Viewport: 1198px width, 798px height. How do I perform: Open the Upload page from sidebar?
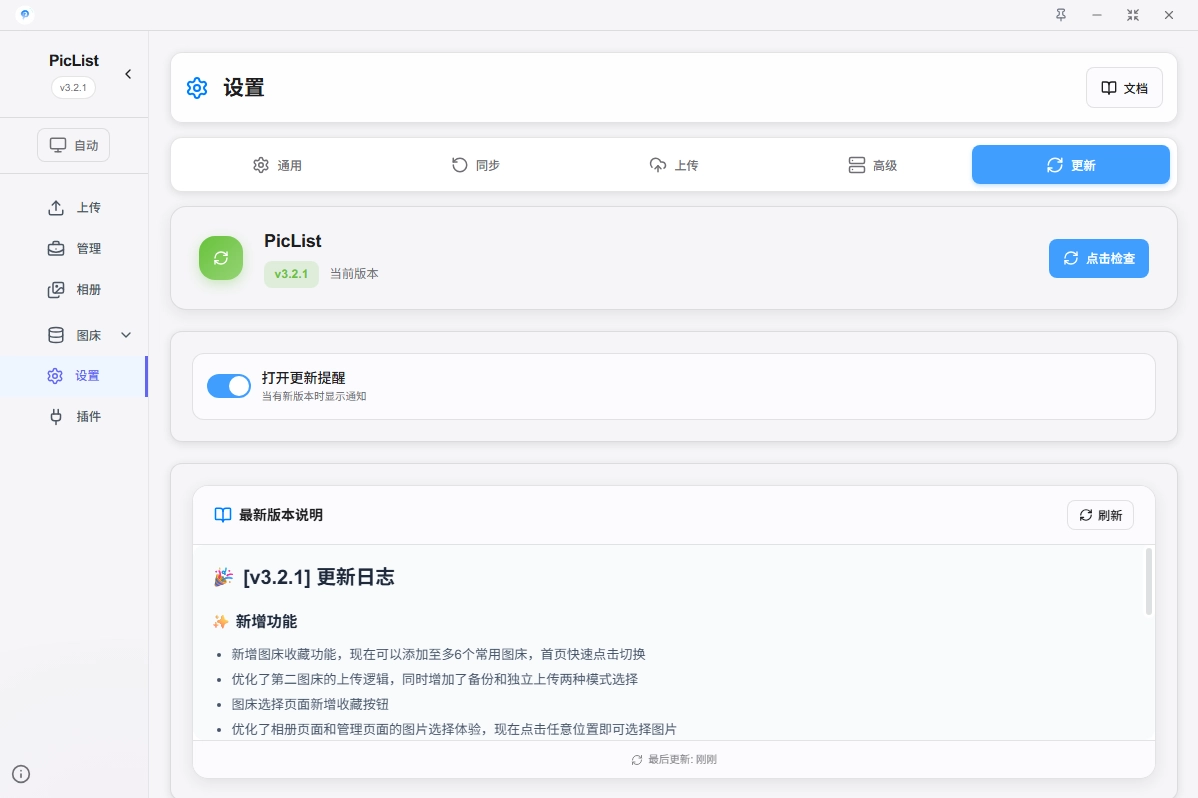pyautogui.click(x=75, y=208)
